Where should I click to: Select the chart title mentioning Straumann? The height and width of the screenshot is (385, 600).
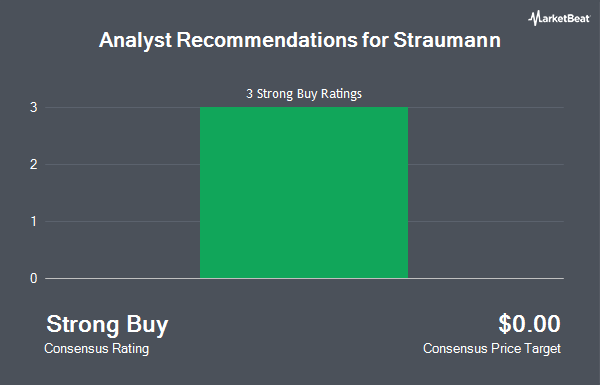point(300,40)
